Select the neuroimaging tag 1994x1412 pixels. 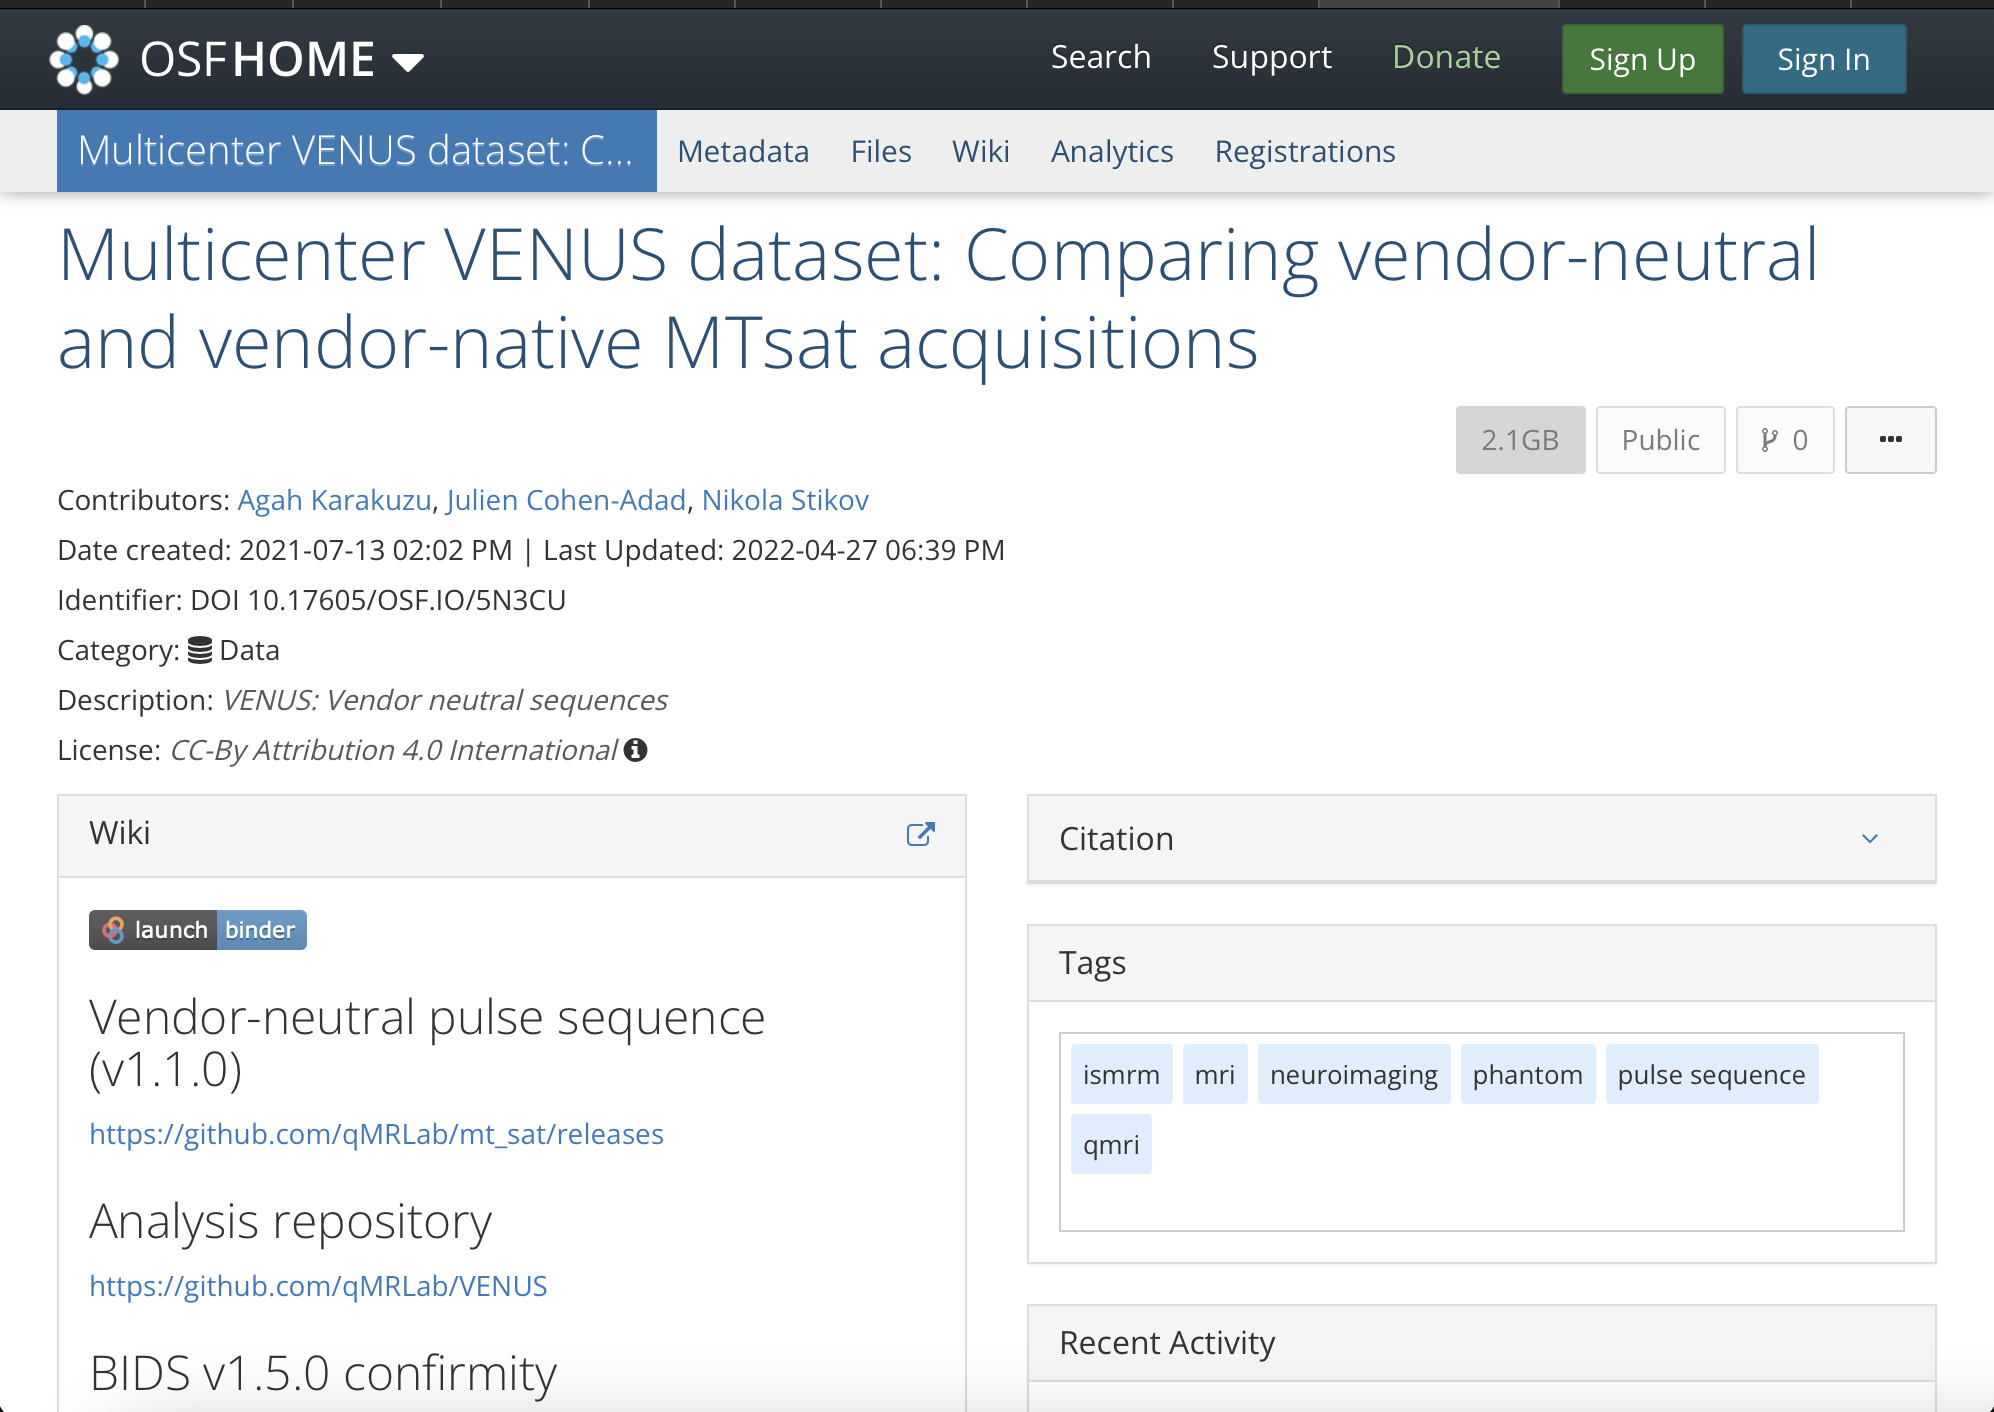coord(1353,1075)
